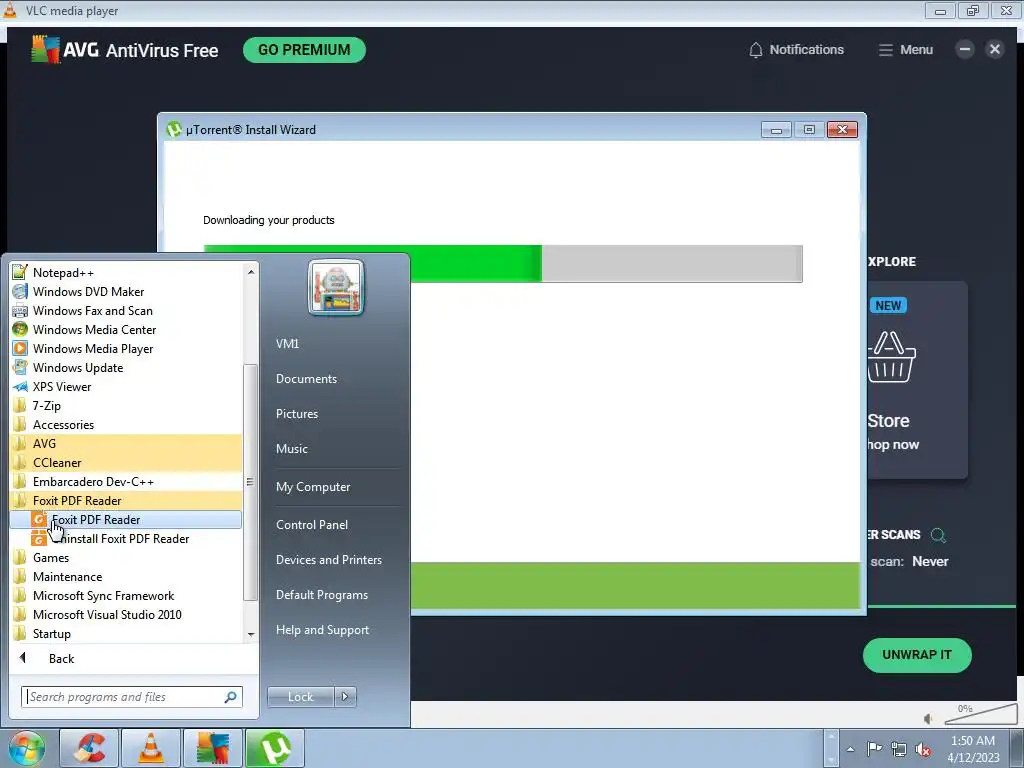Click the Action Center flag icon

coord(874,749)
